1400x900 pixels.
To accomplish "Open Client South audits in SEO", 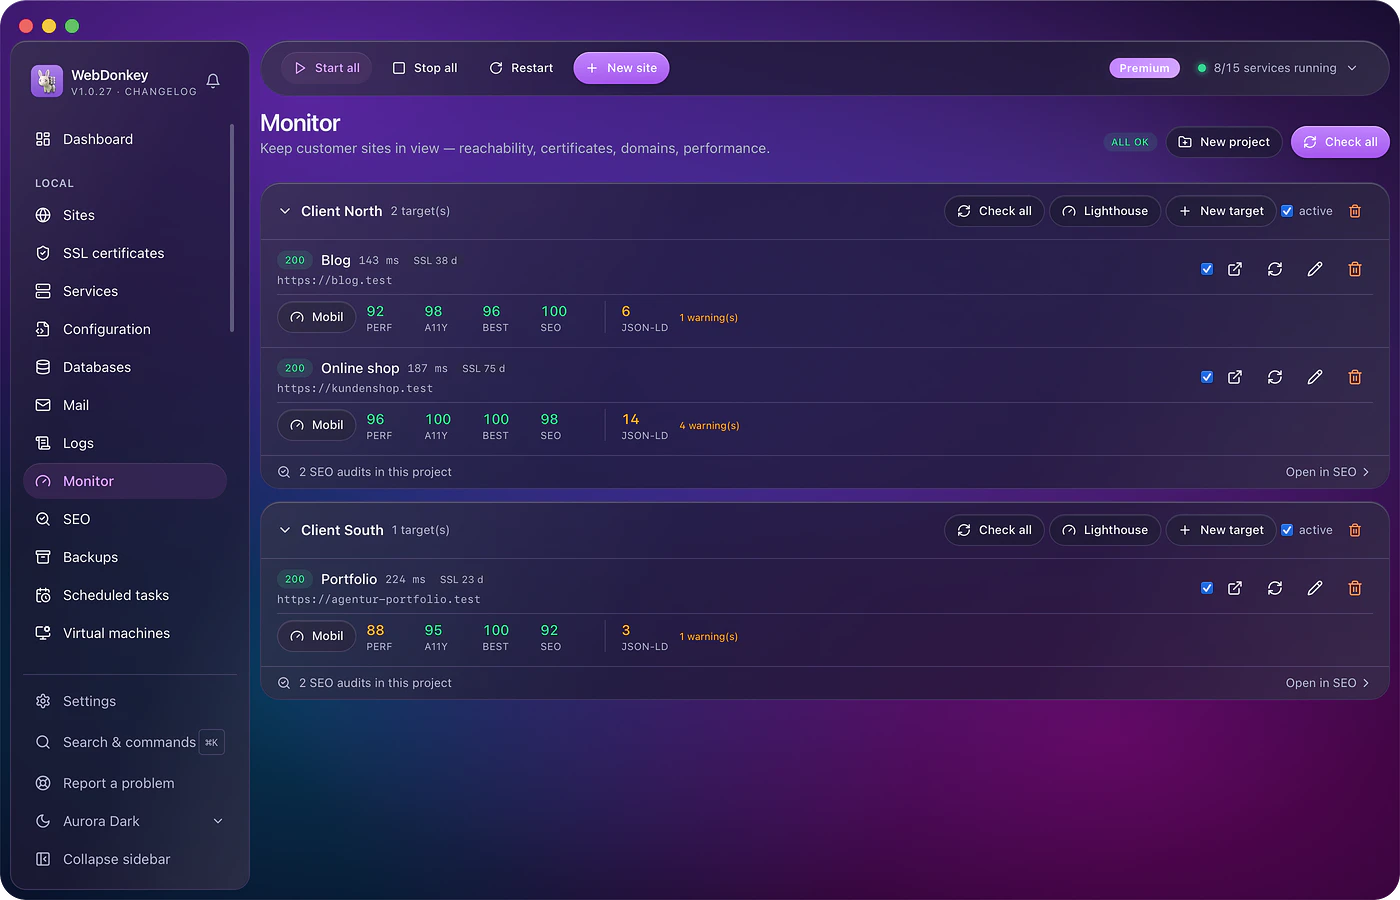I will 1327,683.
